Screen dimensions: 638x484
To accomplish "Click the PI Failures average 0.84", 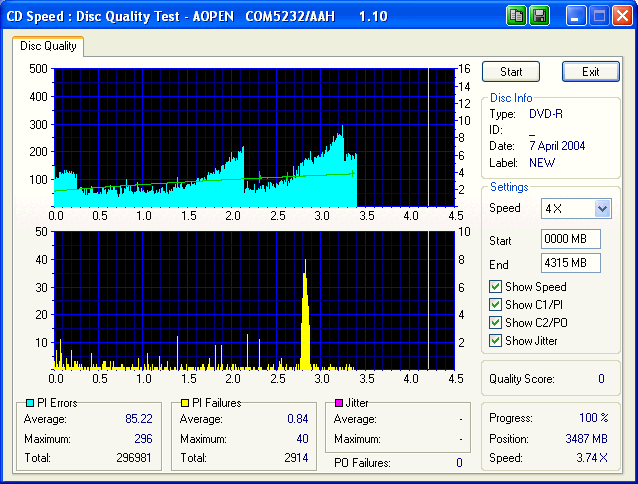I will tap(298, 419).
